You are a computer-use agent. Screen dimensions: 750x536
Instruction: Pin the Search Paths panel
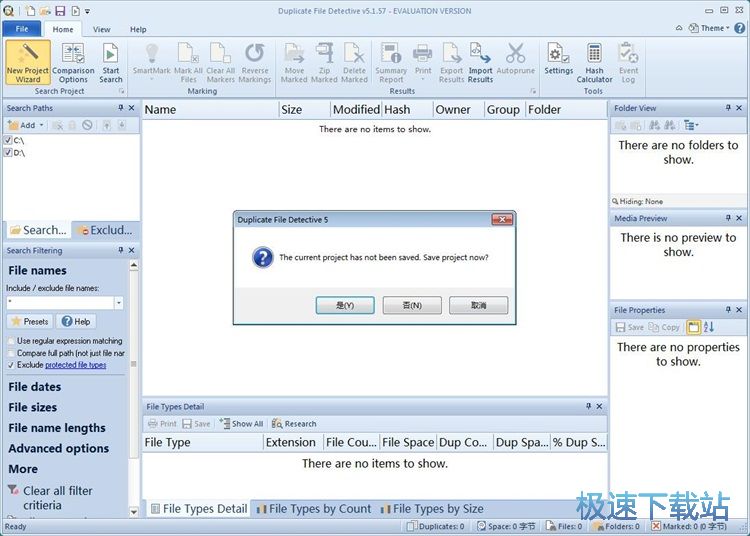(x=121, y=108)
